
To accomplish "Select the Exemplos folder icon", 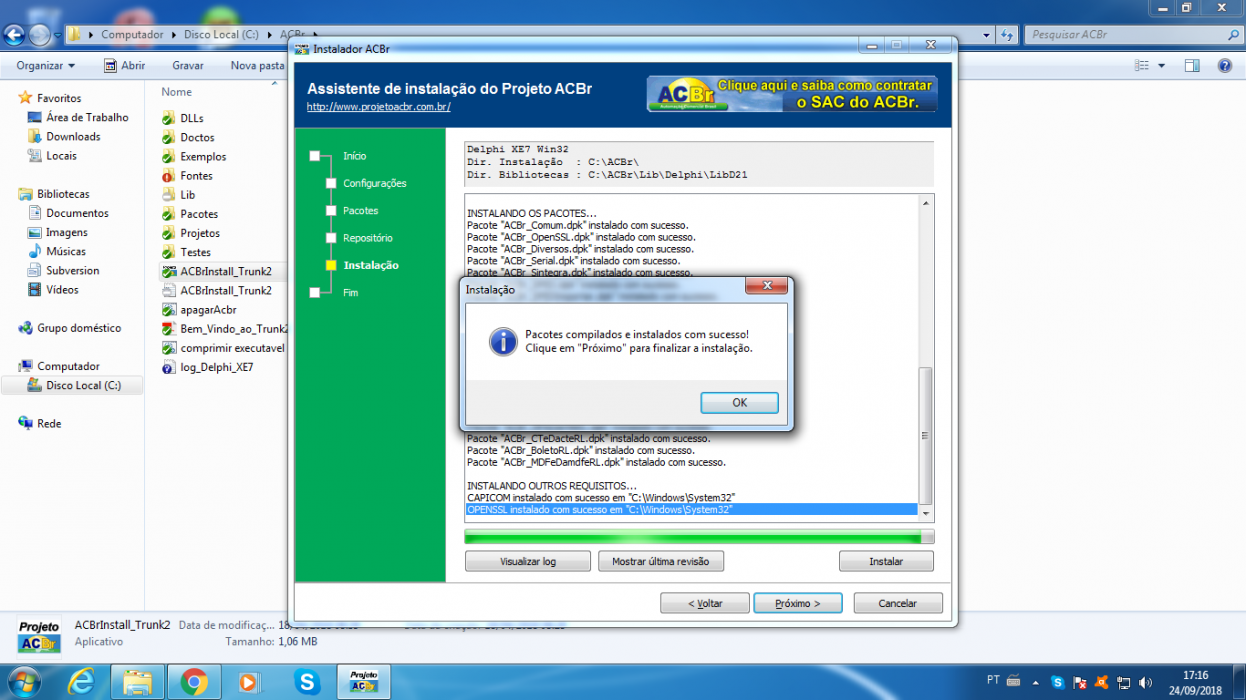I will (x=169, y=157).
